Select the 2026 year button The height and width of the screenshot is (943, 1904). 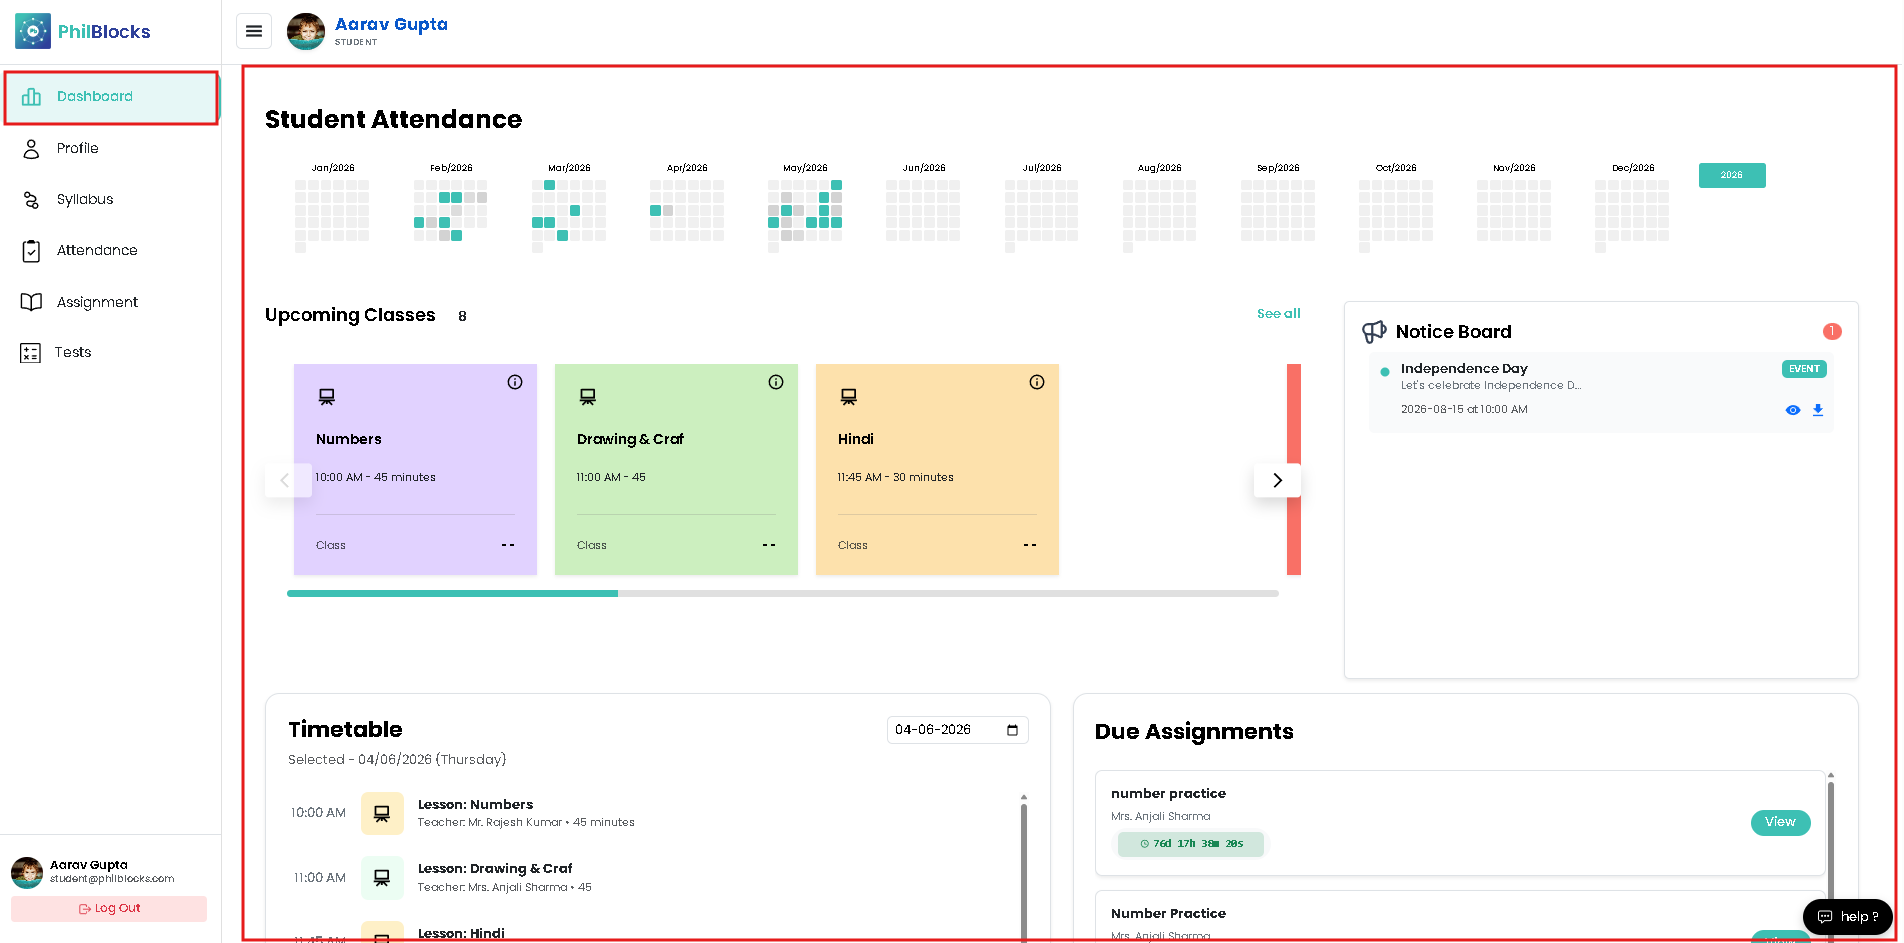pyautogui.click(x=1732, y=175)
